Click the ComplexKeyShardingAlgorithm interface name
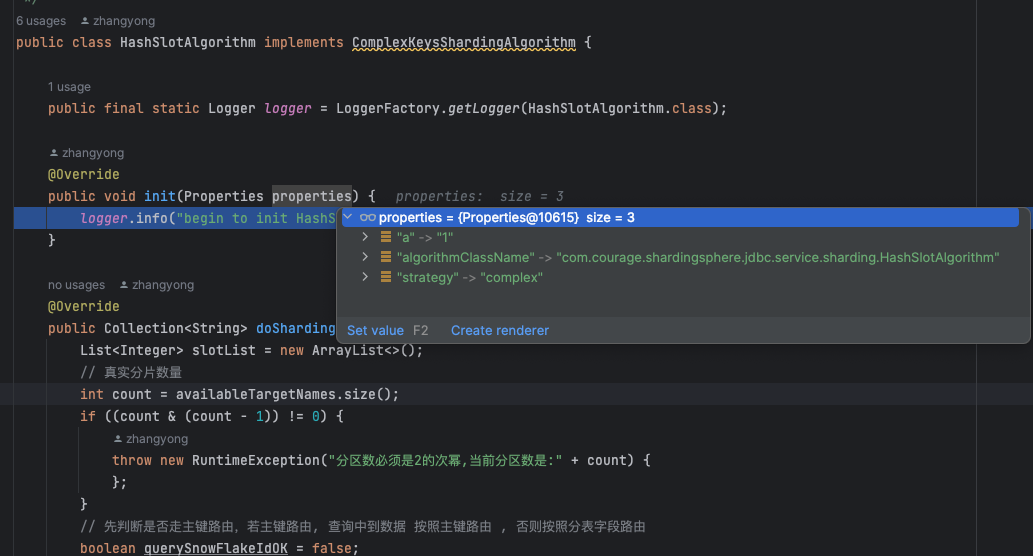This screenshot has height=556, width=1033. pos(464,43)
